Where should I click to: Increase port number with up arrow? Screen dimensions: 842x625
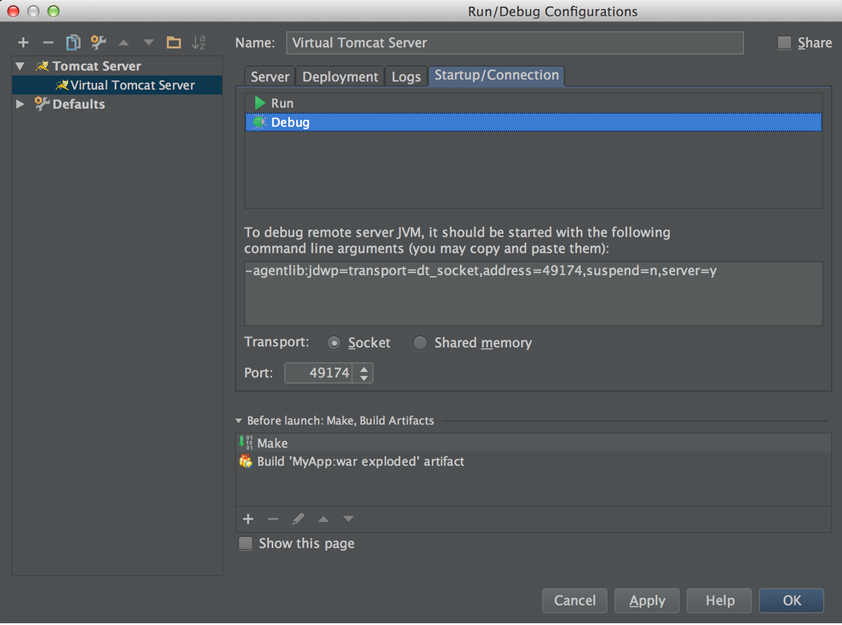(x=364, y=368)
